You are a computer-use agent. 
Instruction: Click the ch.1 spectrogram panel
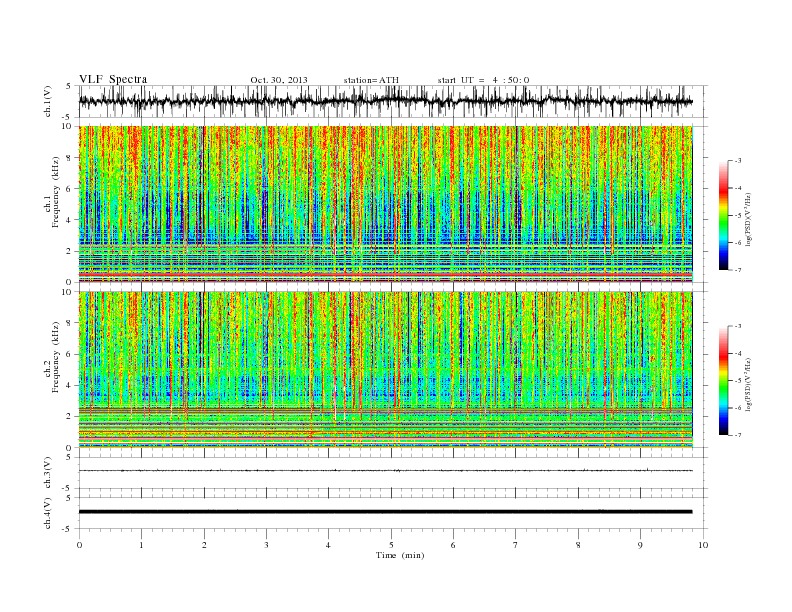pyautogui.click(x=386, y=204)
